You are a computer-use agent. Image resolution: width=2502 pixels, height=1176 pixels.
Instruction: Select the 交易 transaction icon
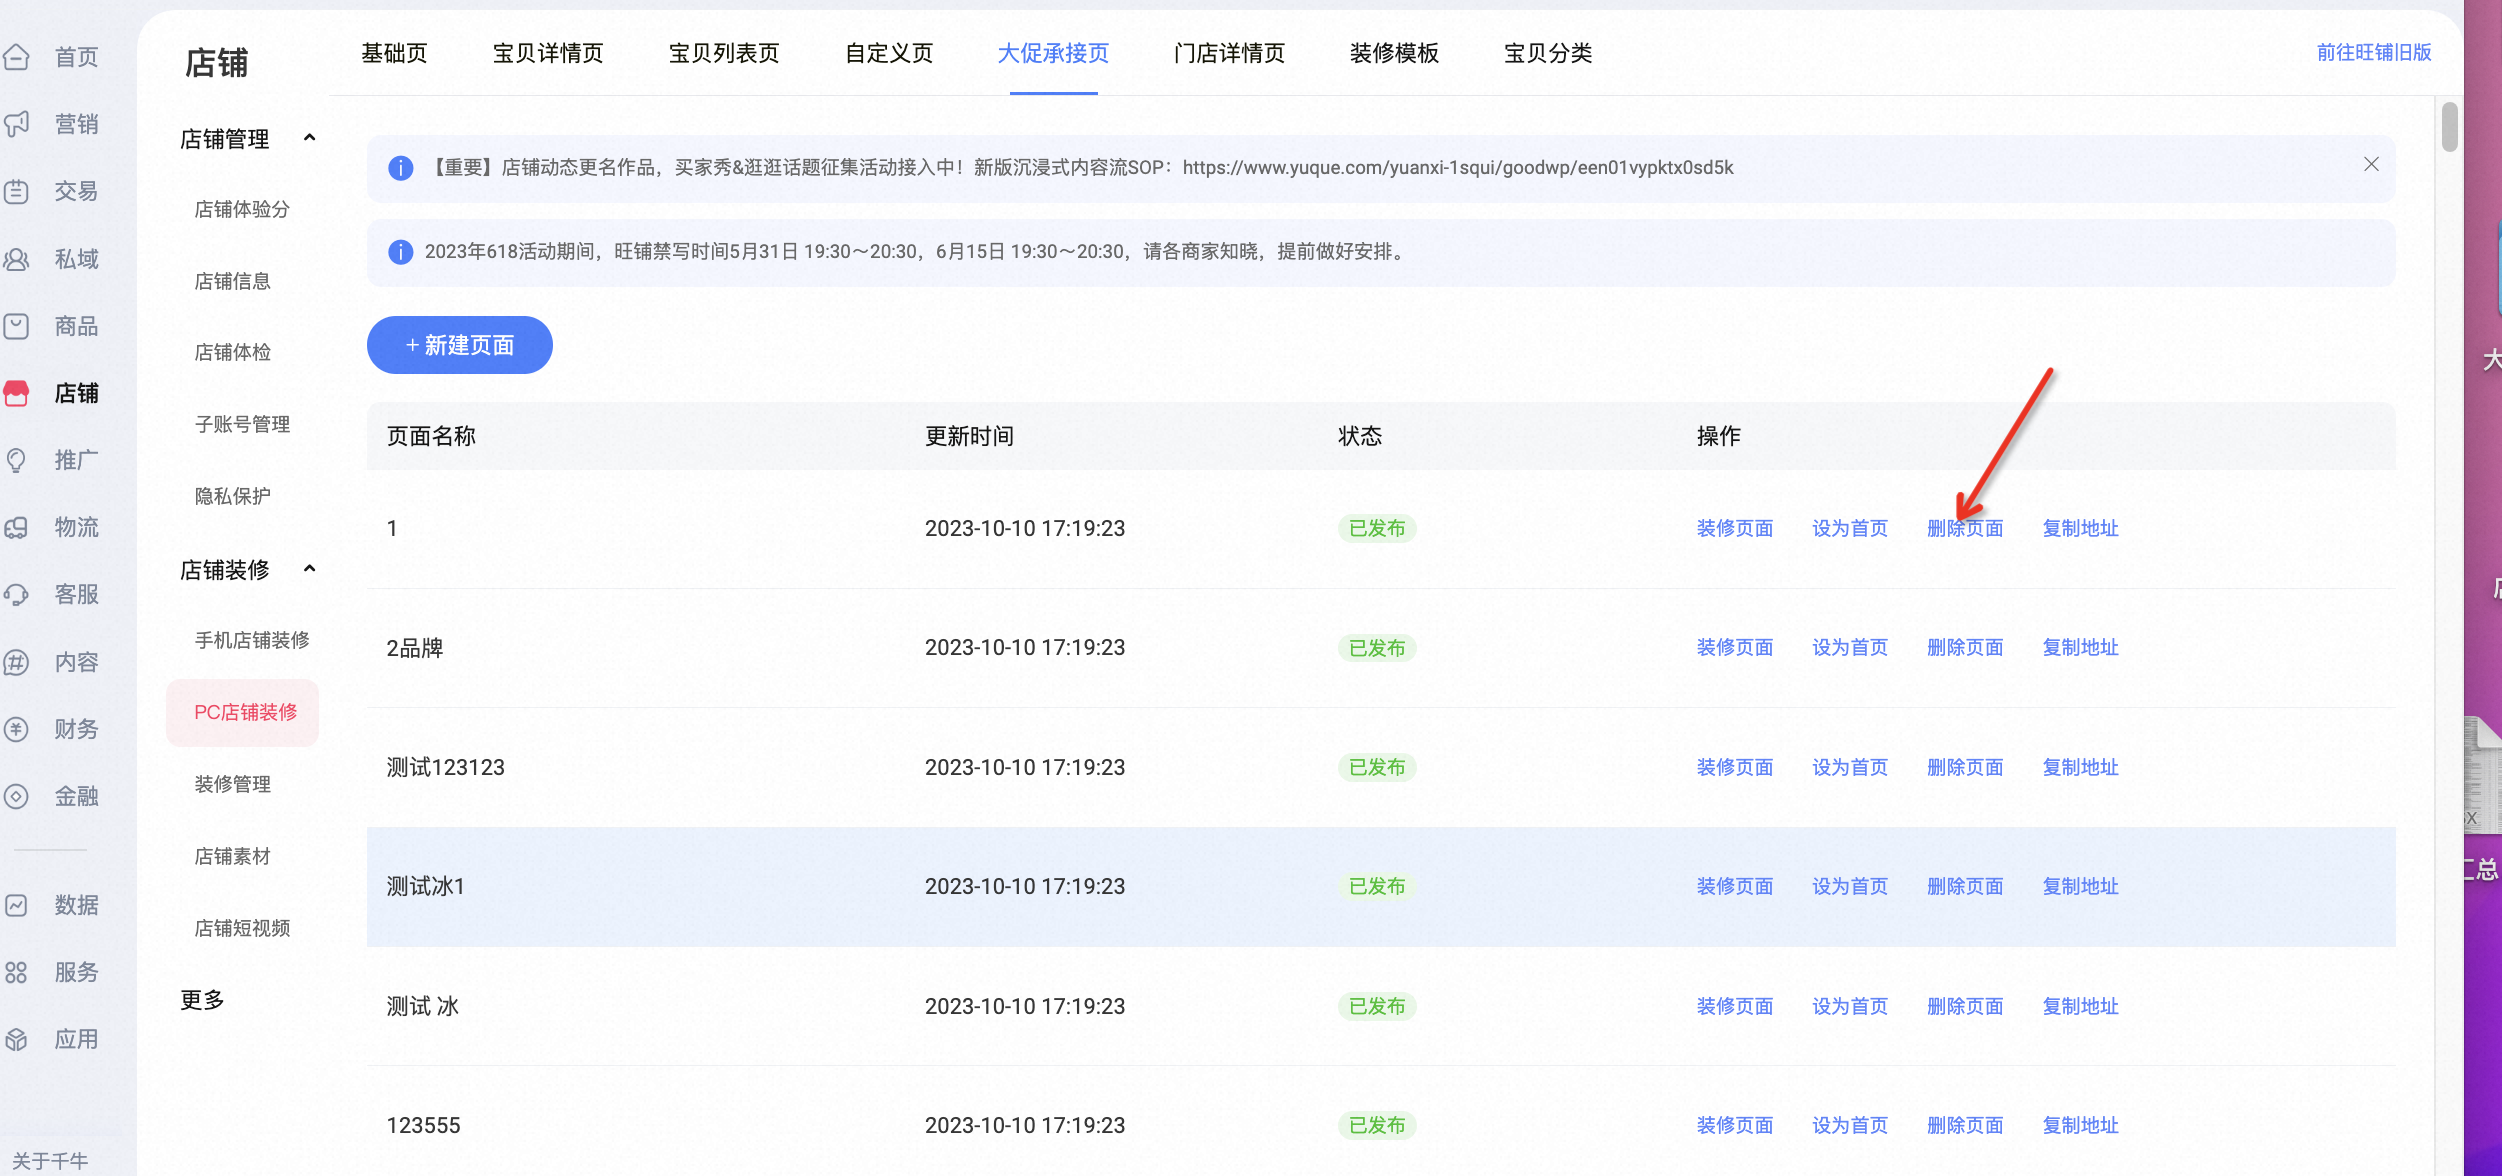pos(17,191)
